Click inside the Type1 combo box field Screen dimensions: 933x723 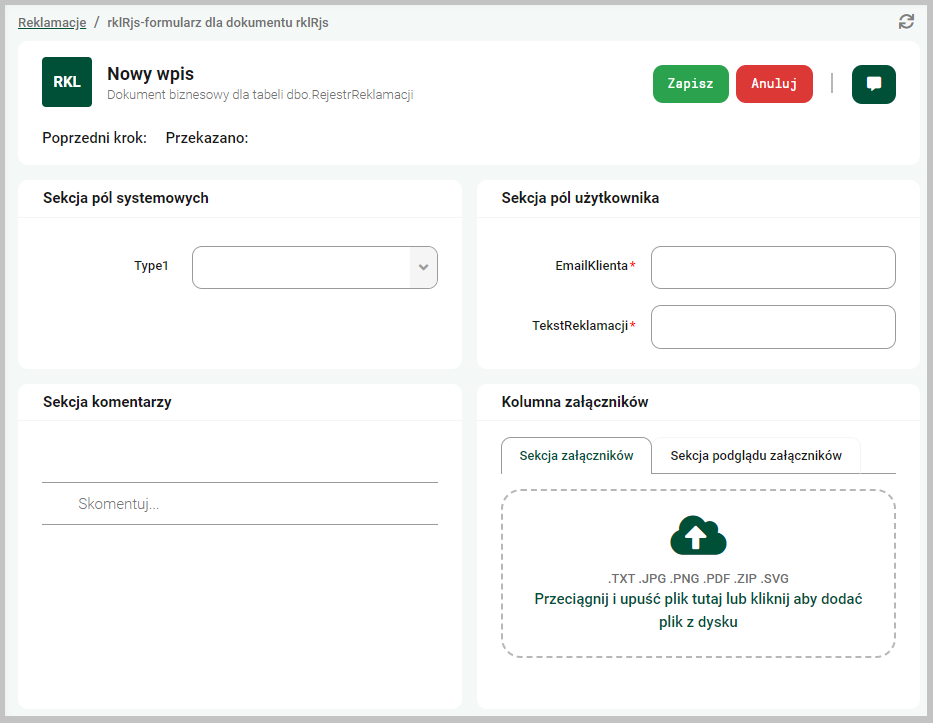[x=301, y=268]
